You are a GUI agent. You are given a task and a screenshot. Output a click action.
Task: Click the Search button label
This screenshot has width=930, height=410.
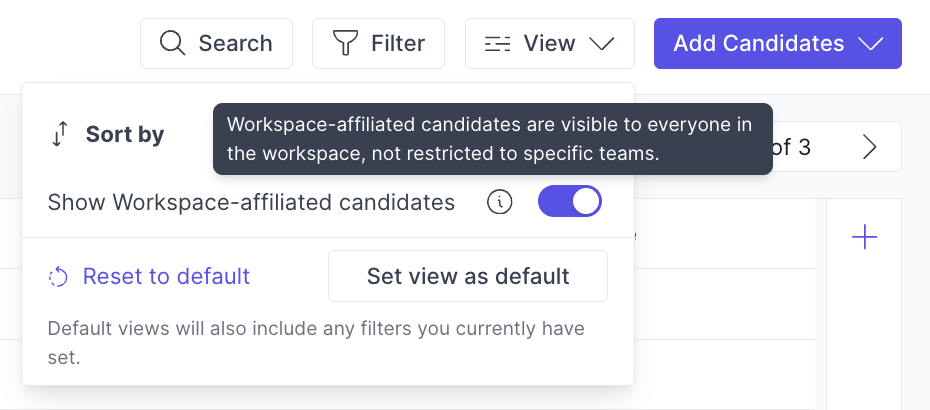(235, 44)
